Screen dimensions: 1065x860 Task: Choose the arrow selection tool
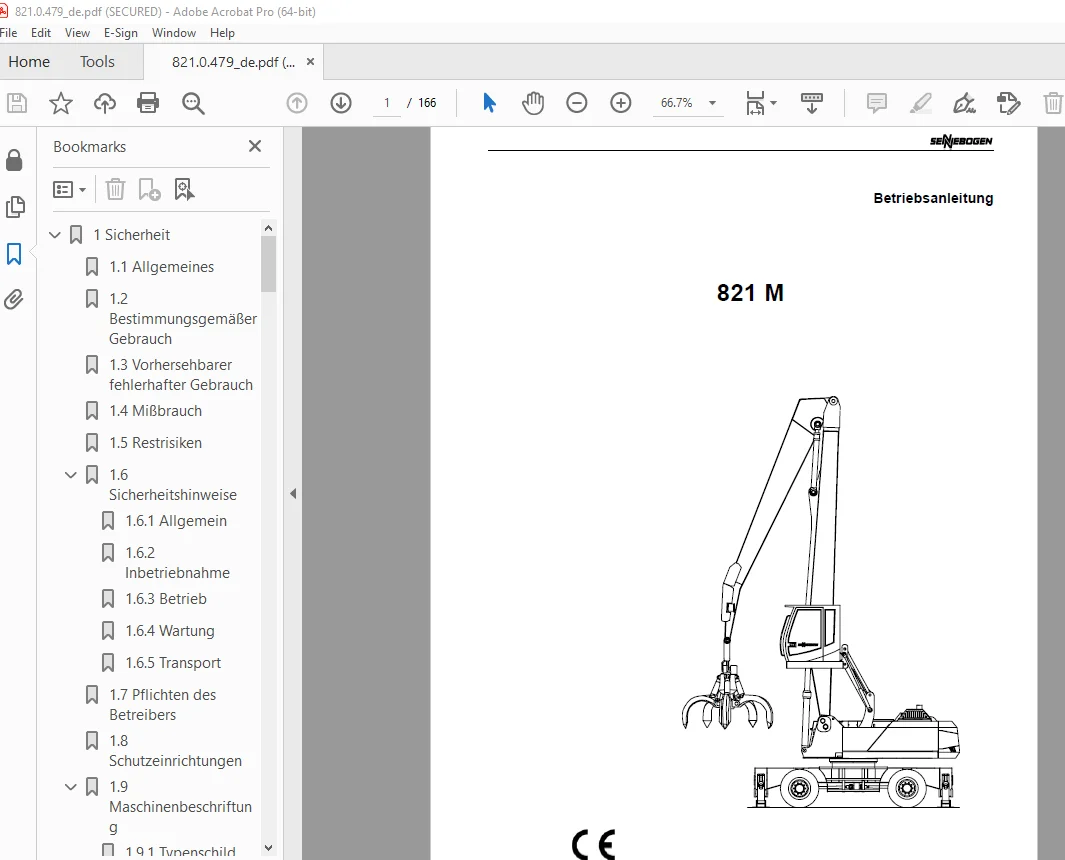489,103
